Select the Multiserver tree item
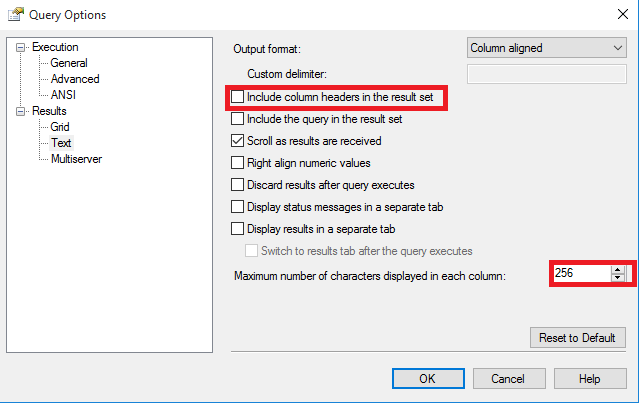This screenshot has width=639, height=404. tap(76, 159)
